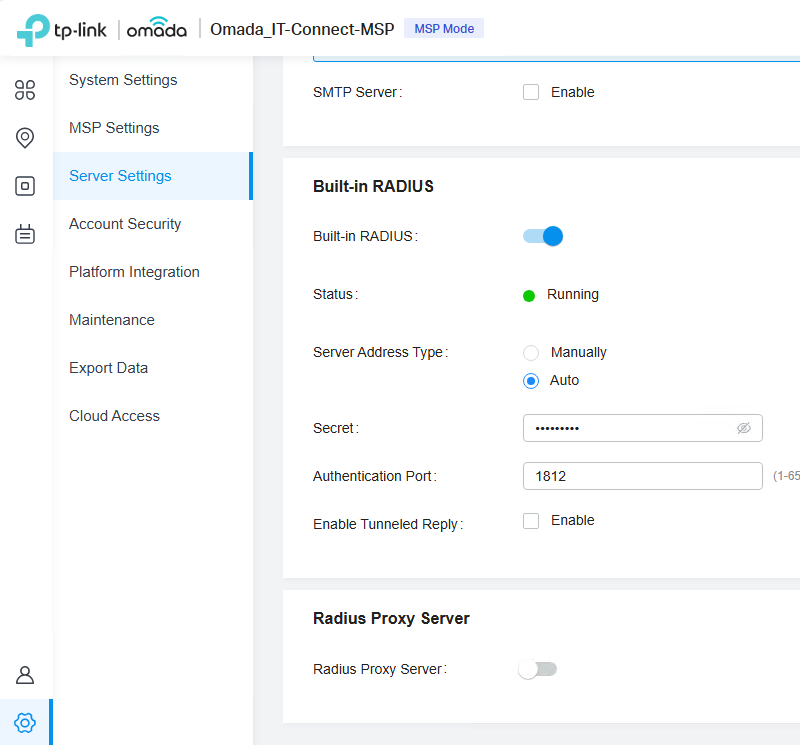The image size is (800, 745).
Task: Enable the Radius Proxy Server toggle
Action: [537, 668]
